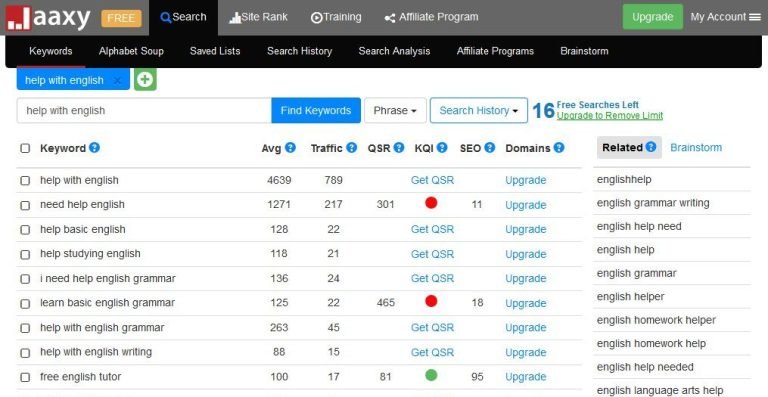Click Get QSR for 'help basic english'

432,229
